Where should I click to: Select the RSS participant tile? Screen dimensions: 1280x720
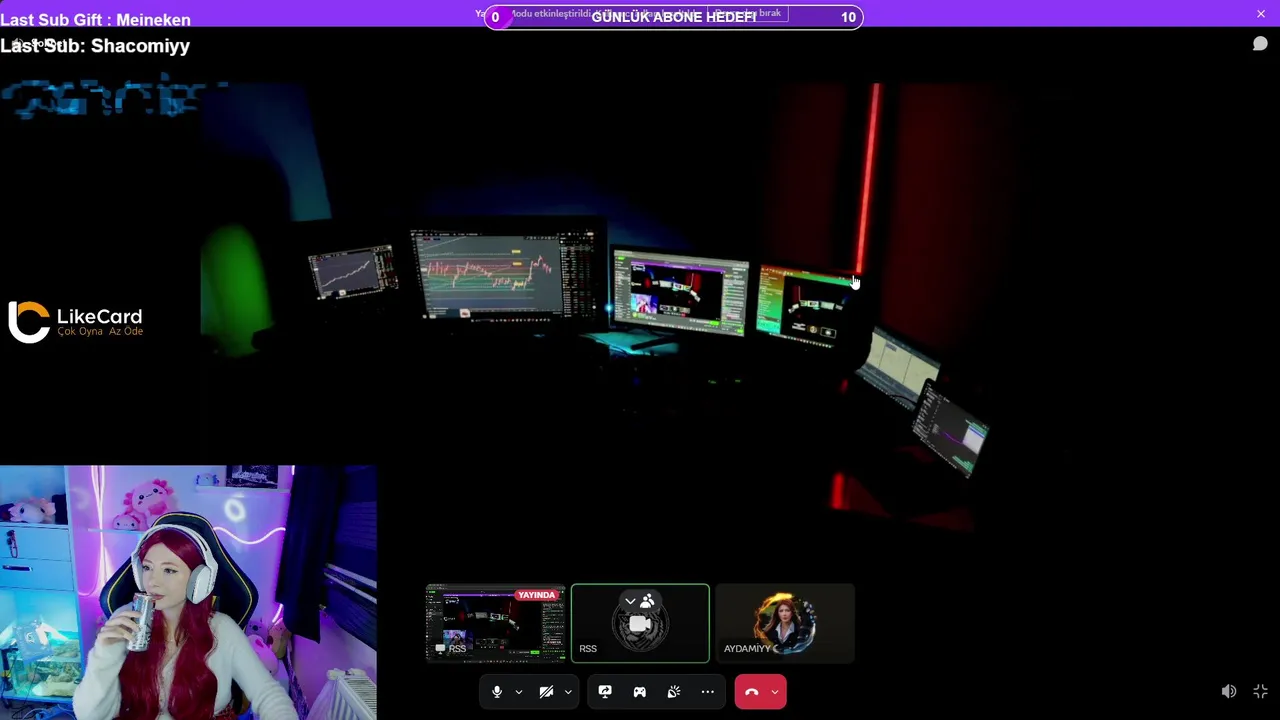(x=640, y=623)
